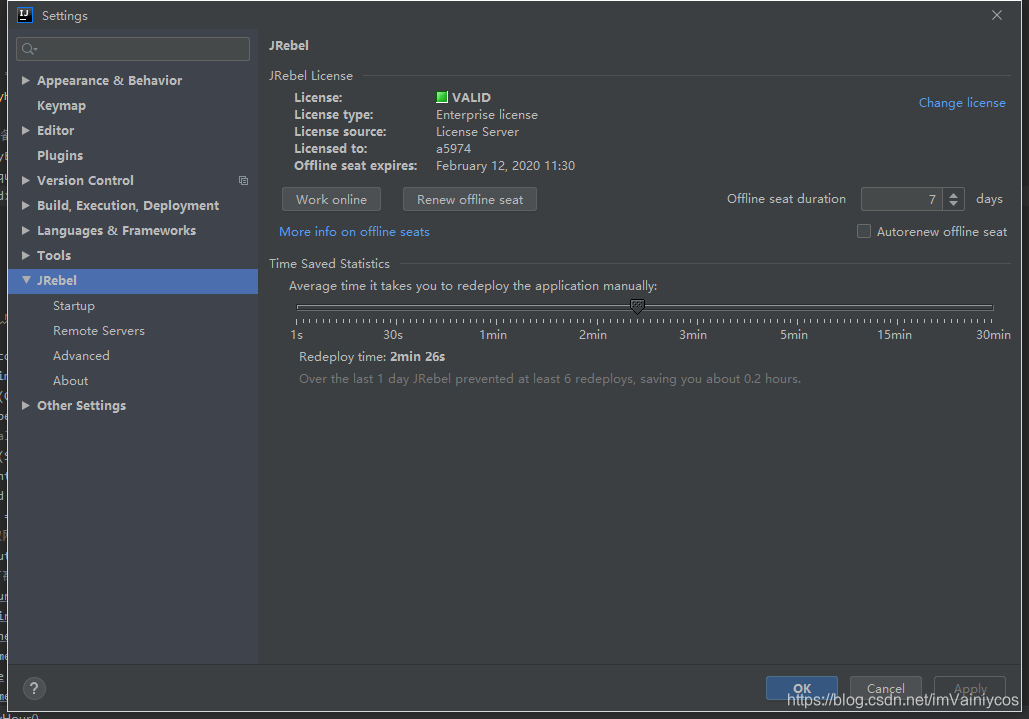Expand Other Settings arrow
The width and height of the screenshot is (1029, 719).
[26, 405]
